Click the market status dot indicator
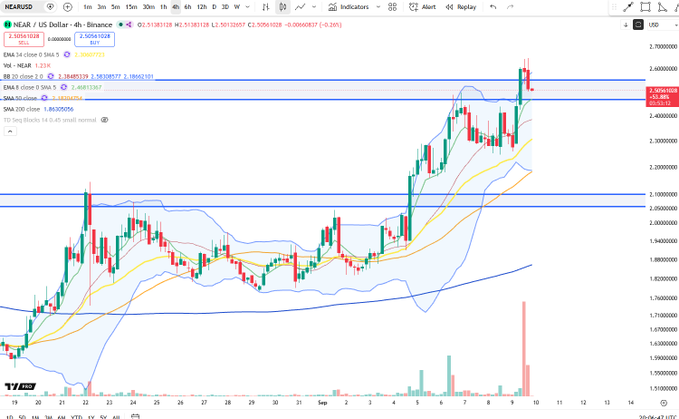This screenshot has height=419, width=679. click(x=121, y=25)
